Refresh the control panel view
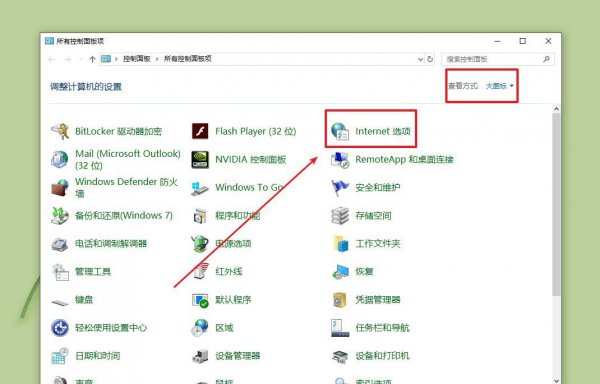600x384 pixels. click(x=430, y=59)
